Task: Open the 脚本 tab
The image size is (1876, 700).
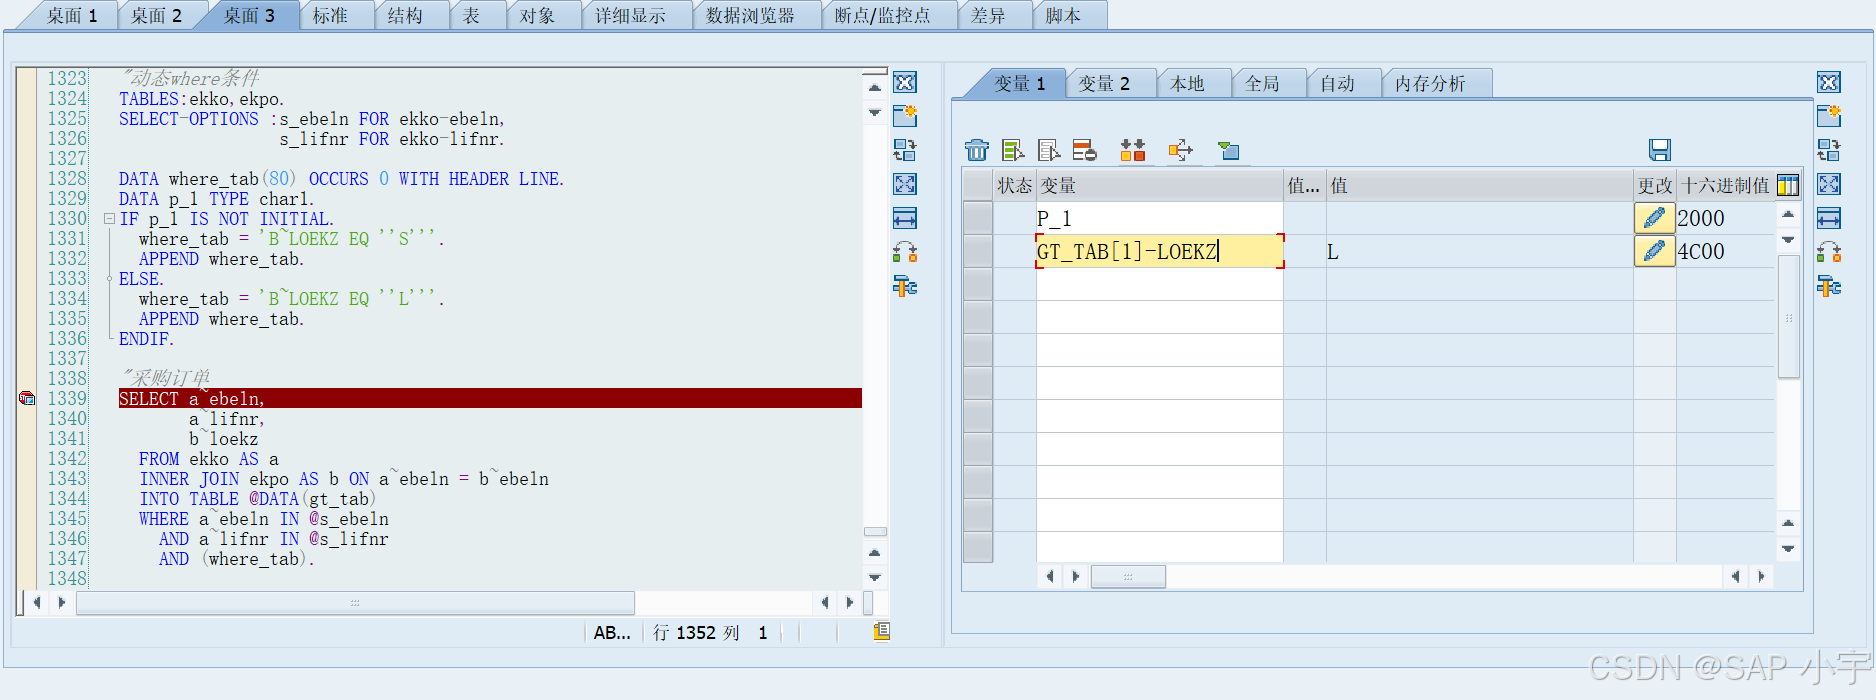Action: pos(1063,16)
